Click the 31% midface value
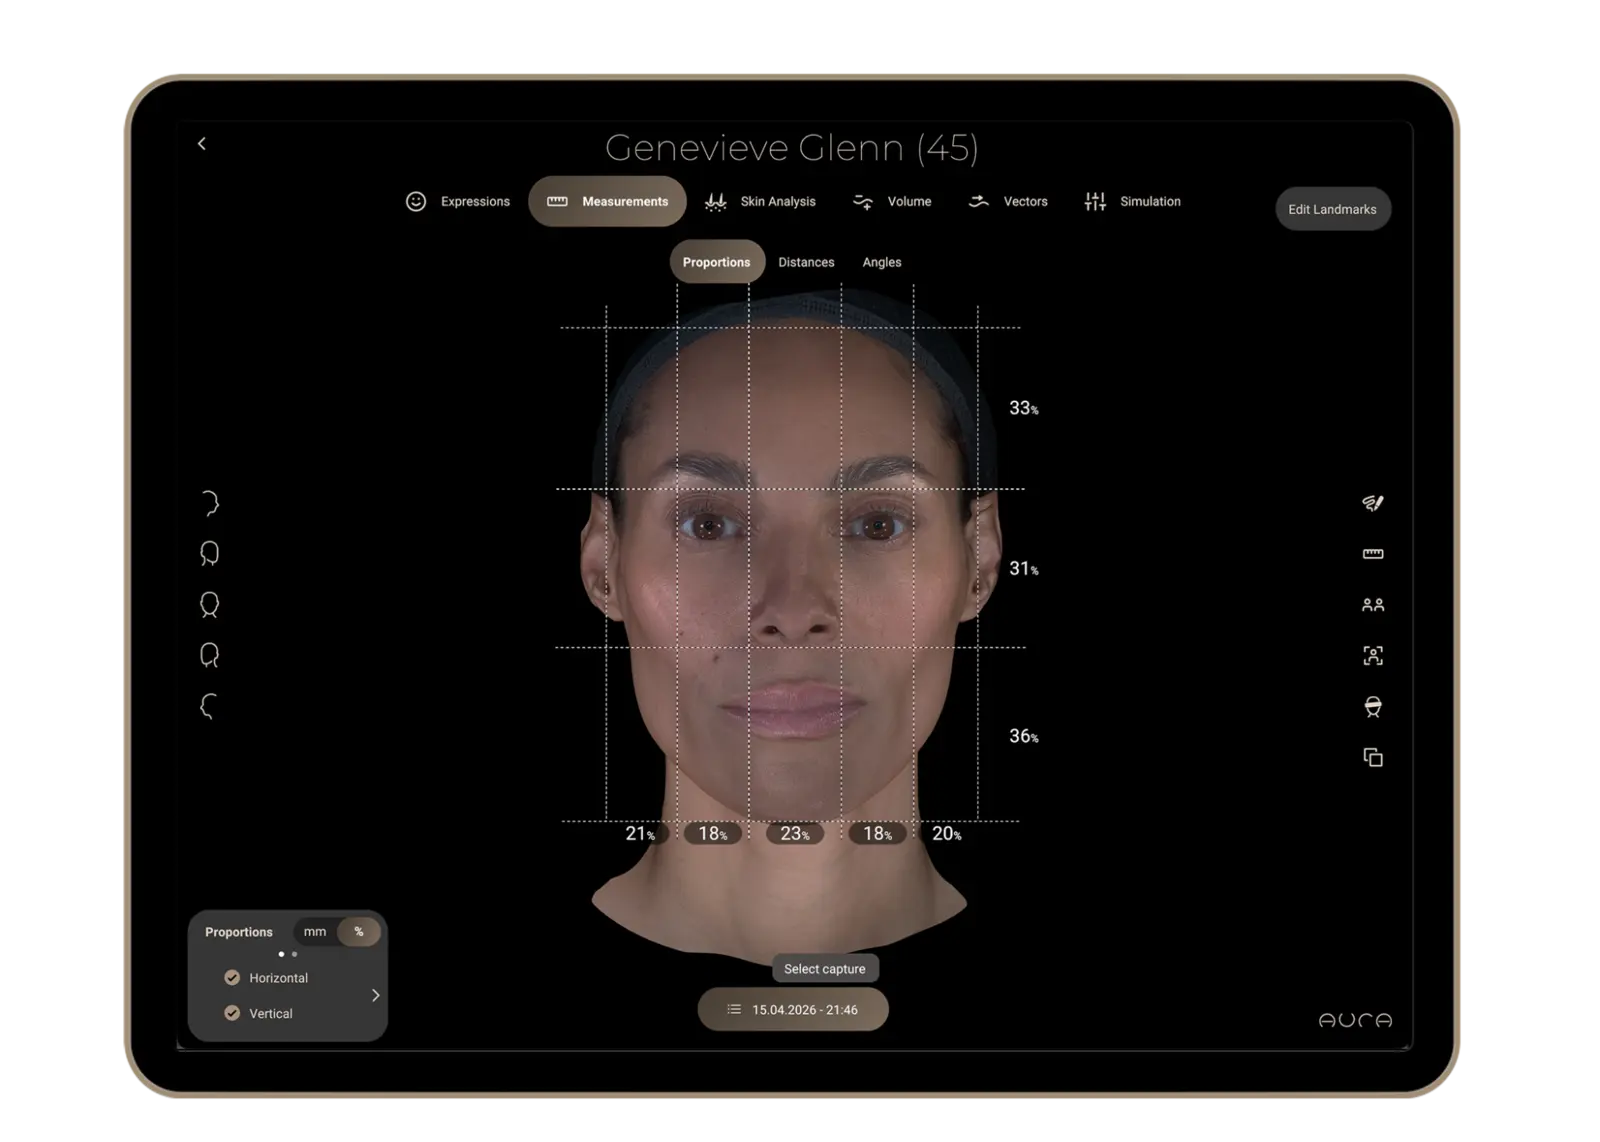This screenshot has width=1600, height=1142. (x=1023, y=568)
